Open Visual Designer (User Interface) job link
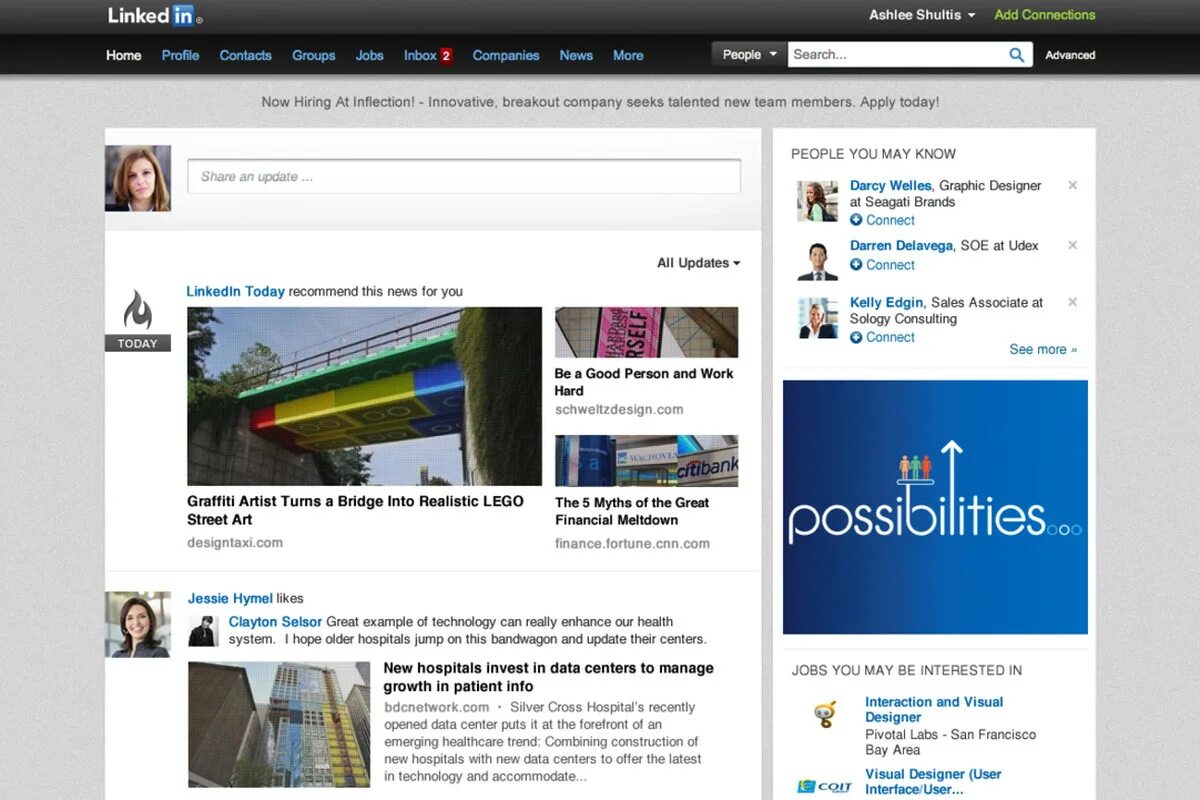Screen dimensions: 1200x800 coord(933,781)
